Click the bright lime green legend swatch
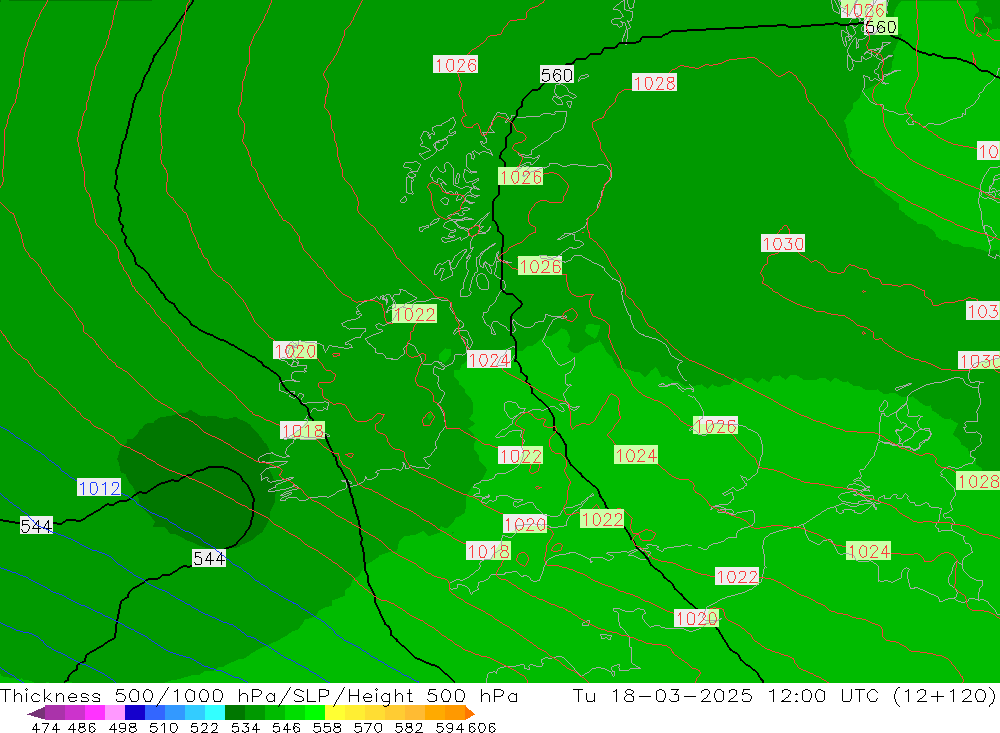 click(315, 713)
